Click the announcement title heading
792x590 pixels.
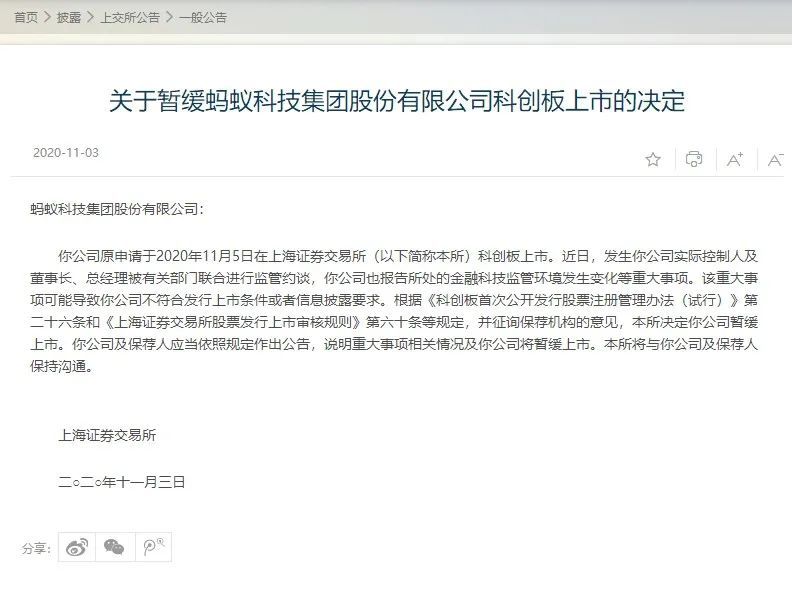pyautogui.click(x=397, y=101)
